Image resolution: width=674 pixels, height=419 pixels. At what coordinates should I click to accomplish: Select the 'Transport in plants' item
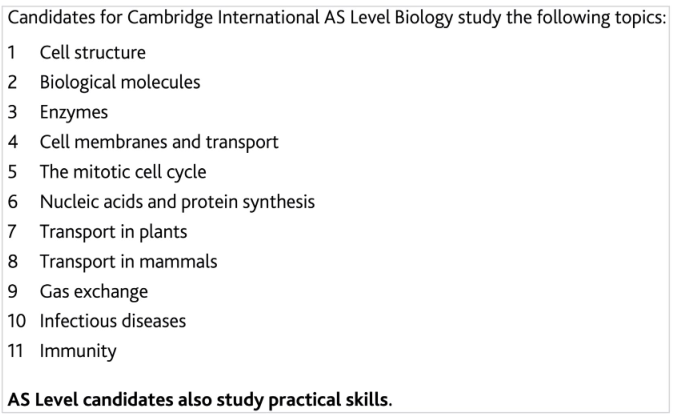click(113, 232)
